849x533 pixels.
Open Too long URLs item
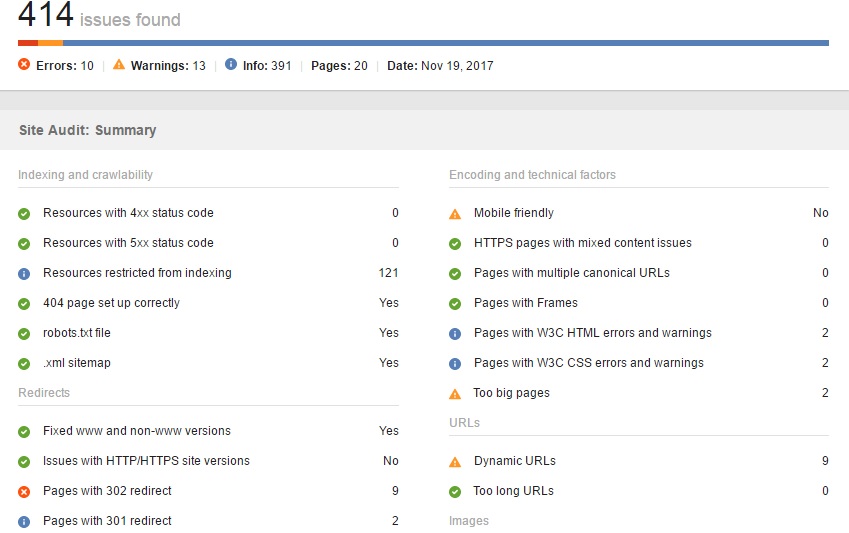513,491
